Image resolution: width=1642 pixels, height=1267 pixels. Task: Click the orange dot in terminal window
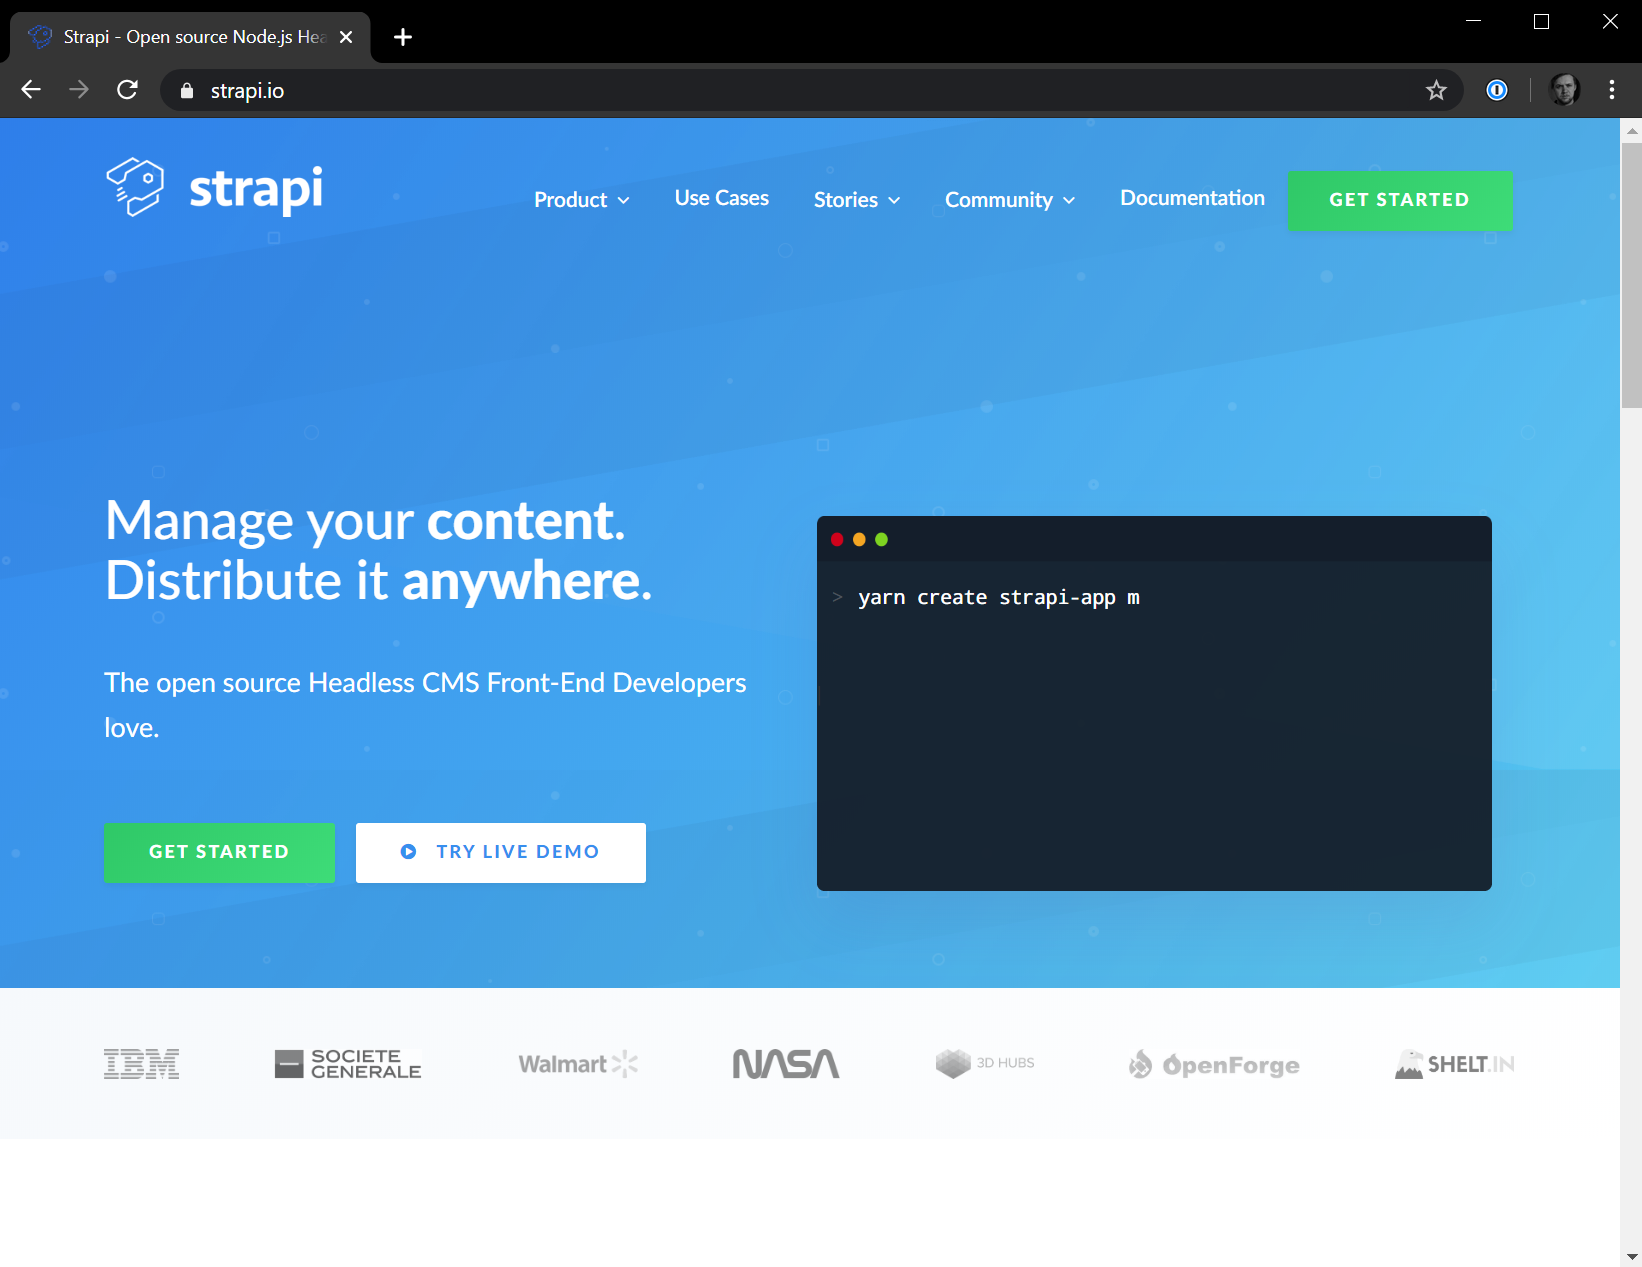pyautogui.click(x=859, y=540)
